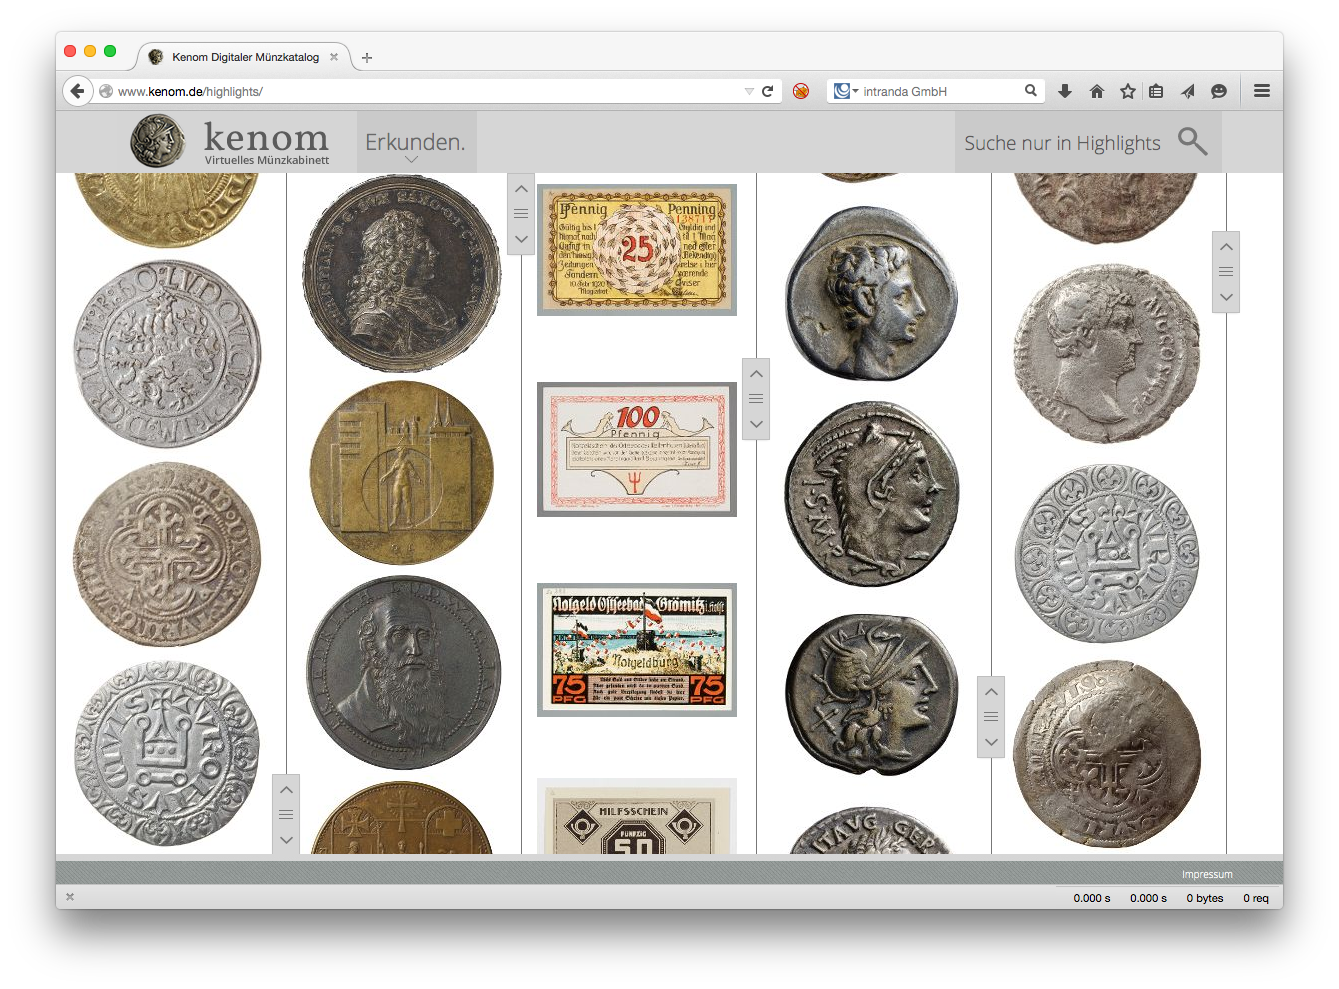Image resolution: width=1339 pixels, height=989 pixels.
Task: Open a new tab with the plus button
Action: [367, 58]
